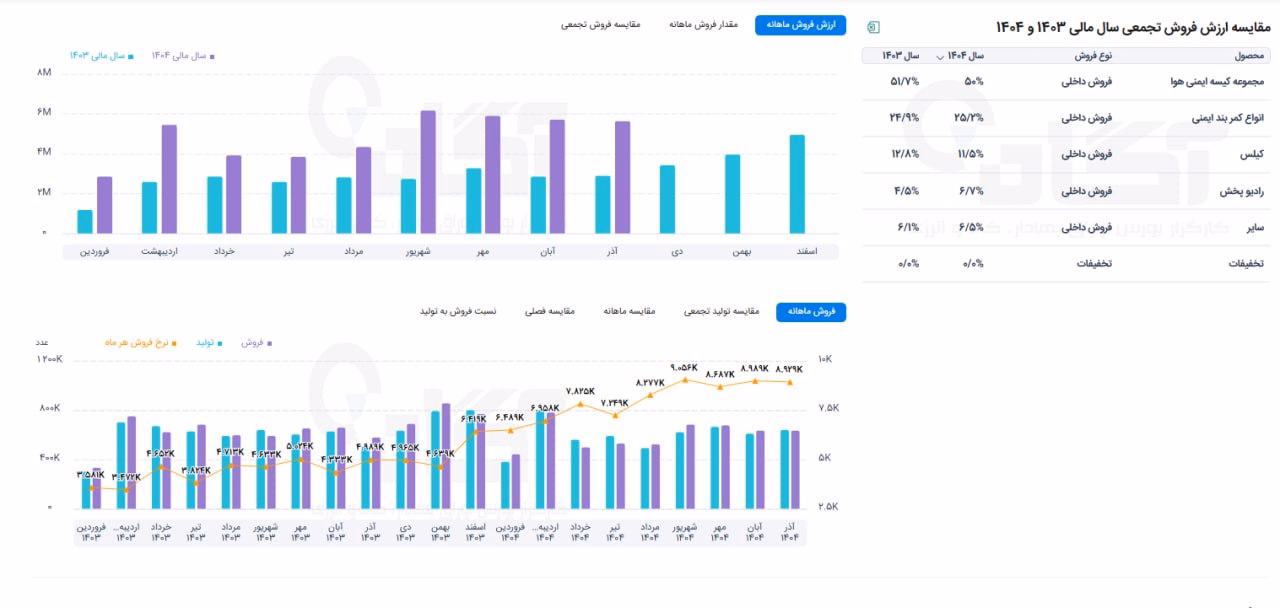Image resolution: width=1280 pixels, height=608 pixels.
Task: Select the انواع کمر بند ایمنی product cell
Action: (x=1228, y=118)
